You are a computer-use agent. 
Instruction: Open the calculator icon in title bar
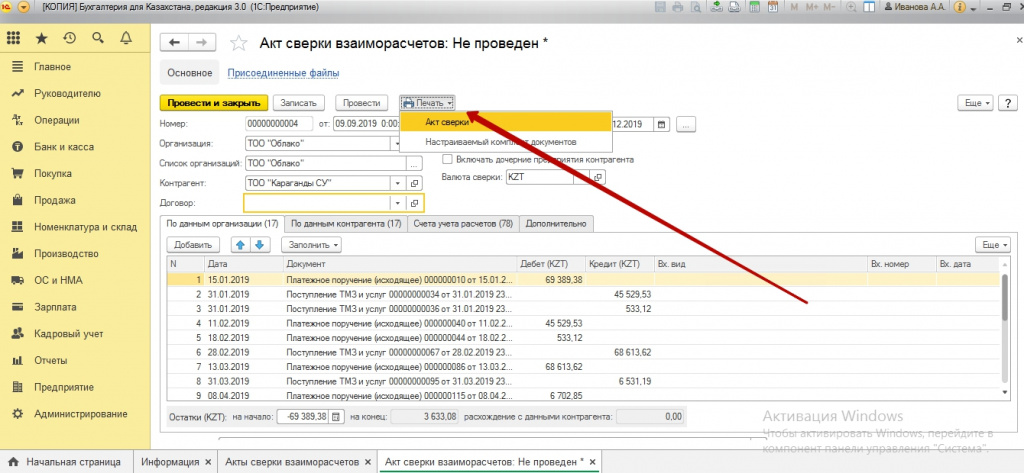point(755,7)
